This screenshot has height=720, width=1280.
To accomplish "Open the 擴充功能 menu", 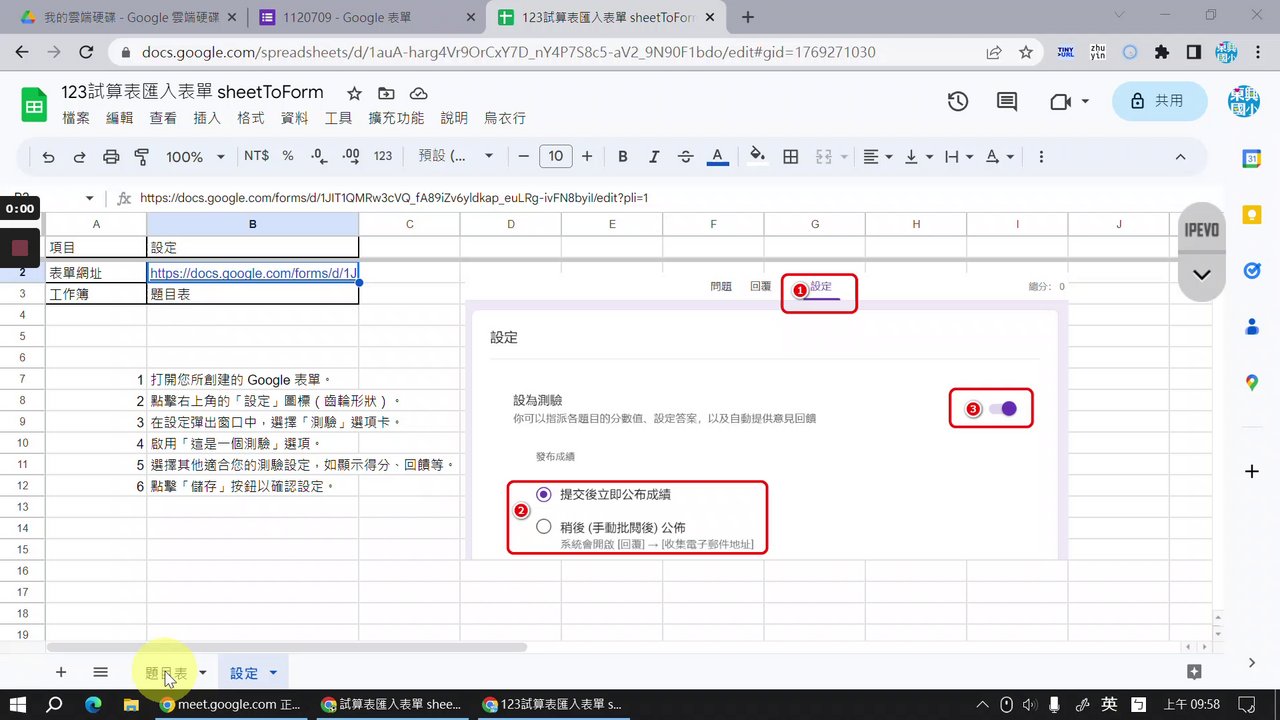I will coord(396,118).
